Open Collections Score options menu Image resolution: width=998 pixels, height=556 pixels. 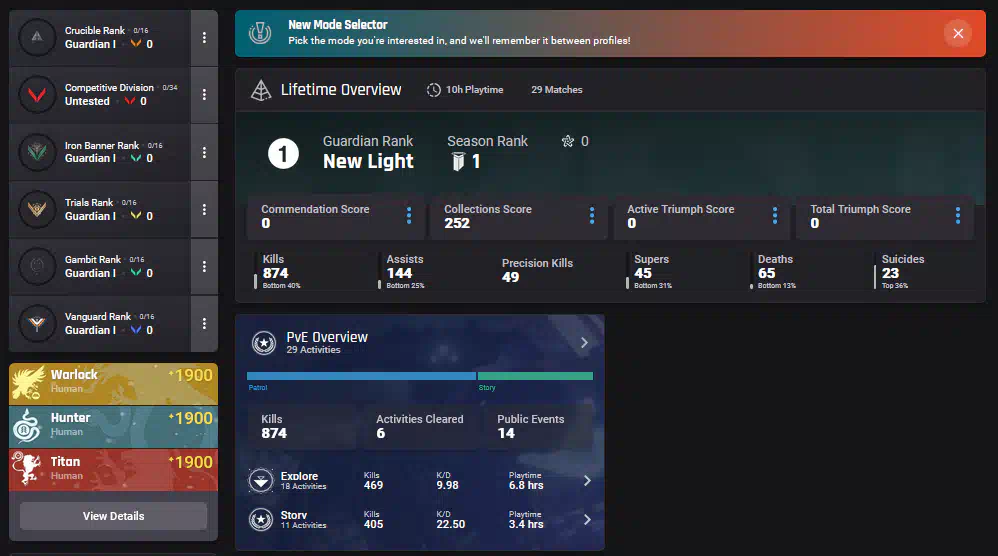592,216
